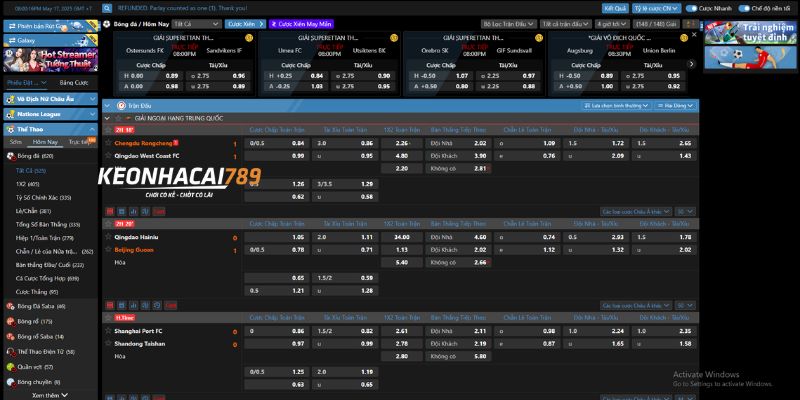Favorite the Beijing Guoan team star
This screenshot has width=800, height=400.
[x=108, y=249]
